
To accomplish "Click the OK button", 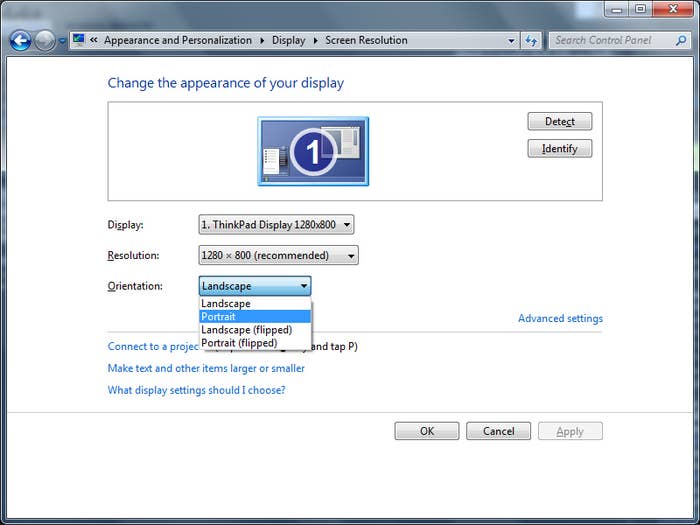I will [427, 431].
